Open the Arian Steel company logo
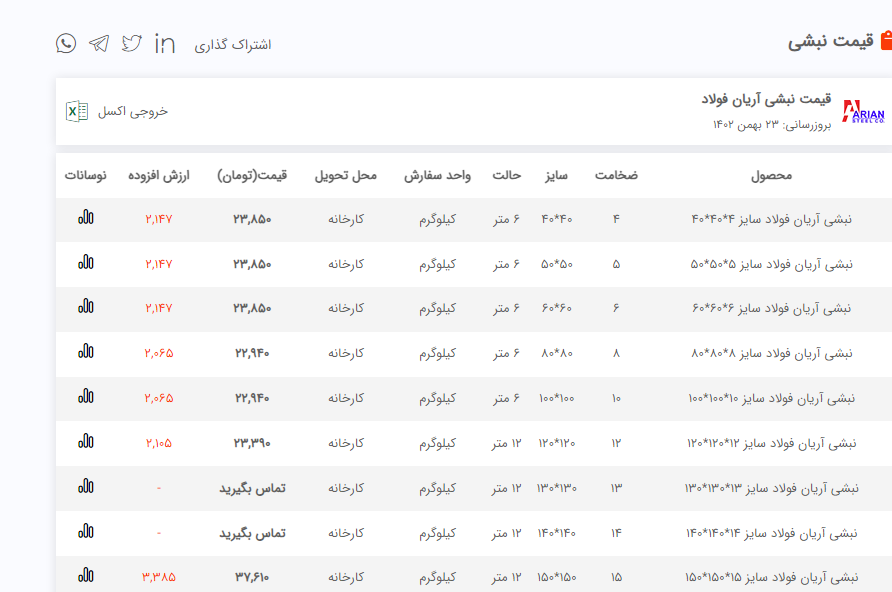 863,111
